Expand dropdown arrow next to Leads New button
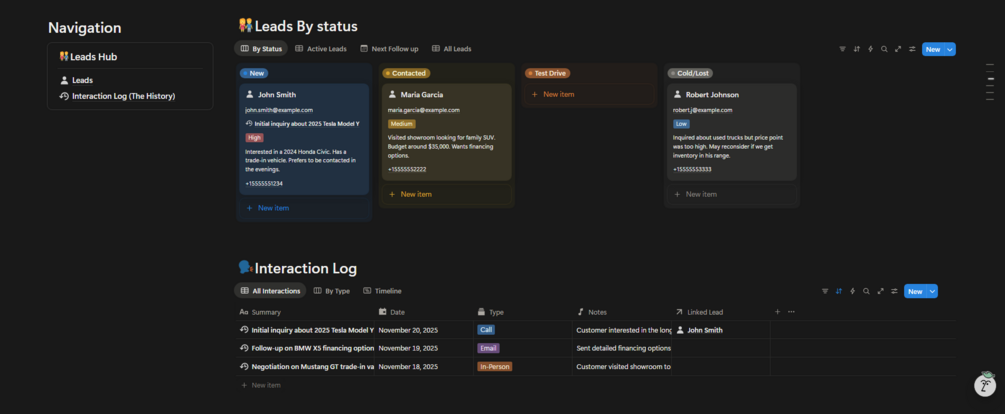 (950, 49)
